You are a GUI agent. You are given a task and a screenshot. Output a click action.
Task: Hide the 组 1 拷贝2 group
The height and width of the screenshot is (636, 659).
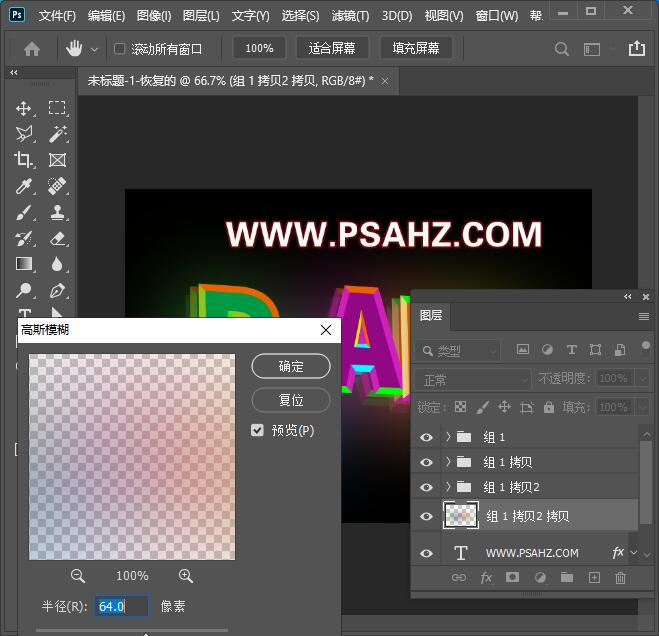(x=426, y=487)
